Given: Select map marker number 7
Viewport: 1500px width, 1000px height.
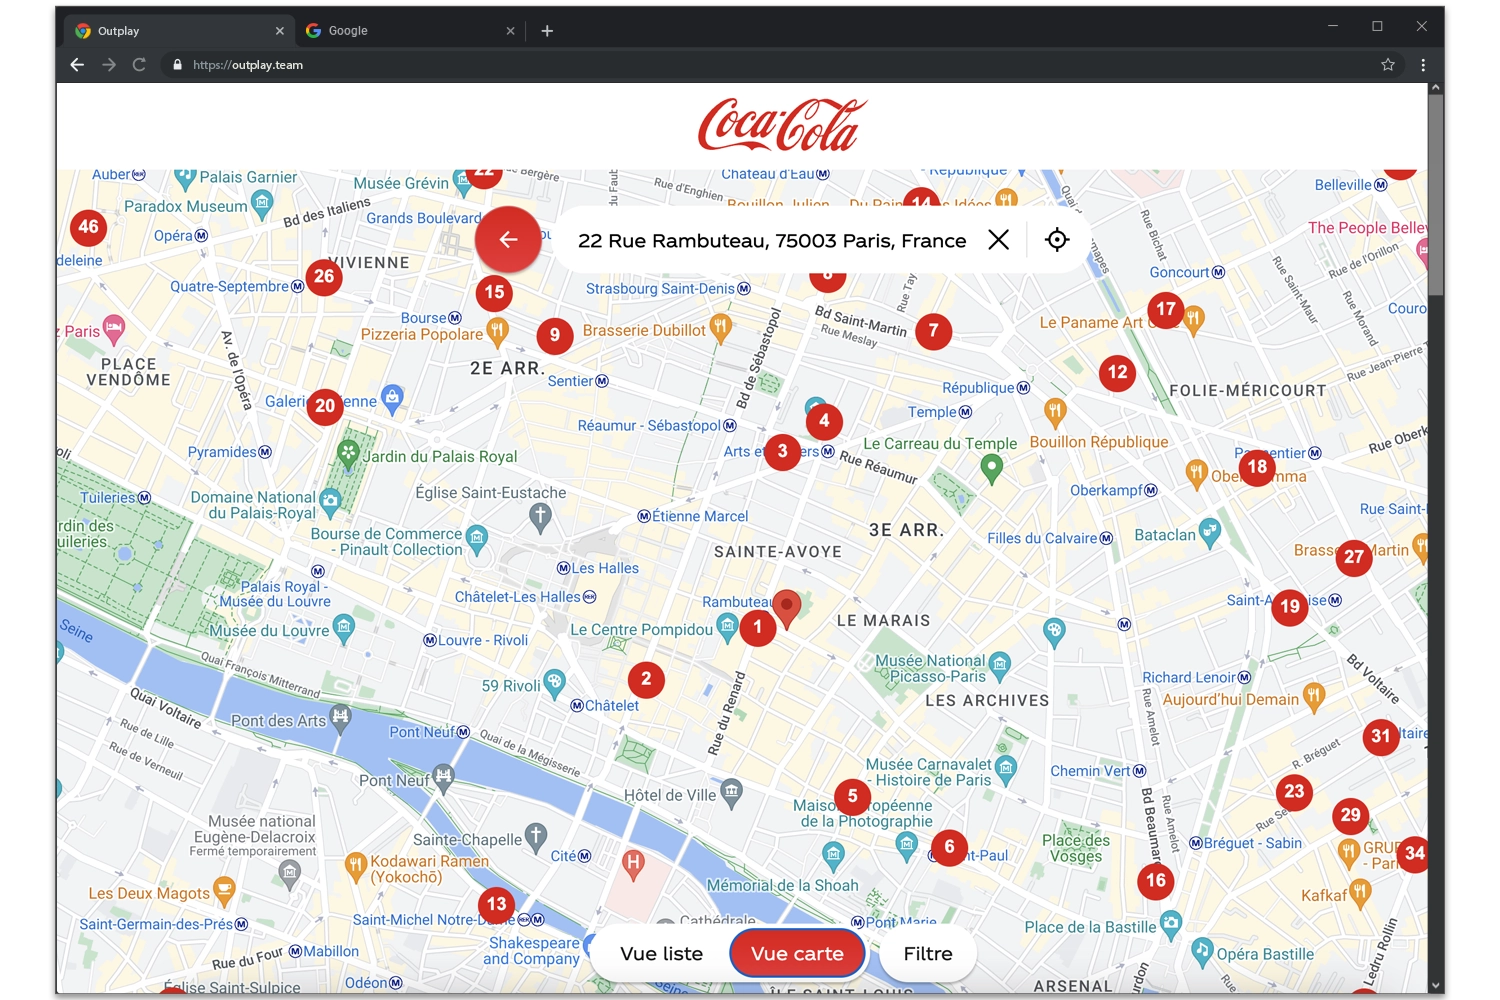Looking at the screenshot, I should tap(933, 331).
